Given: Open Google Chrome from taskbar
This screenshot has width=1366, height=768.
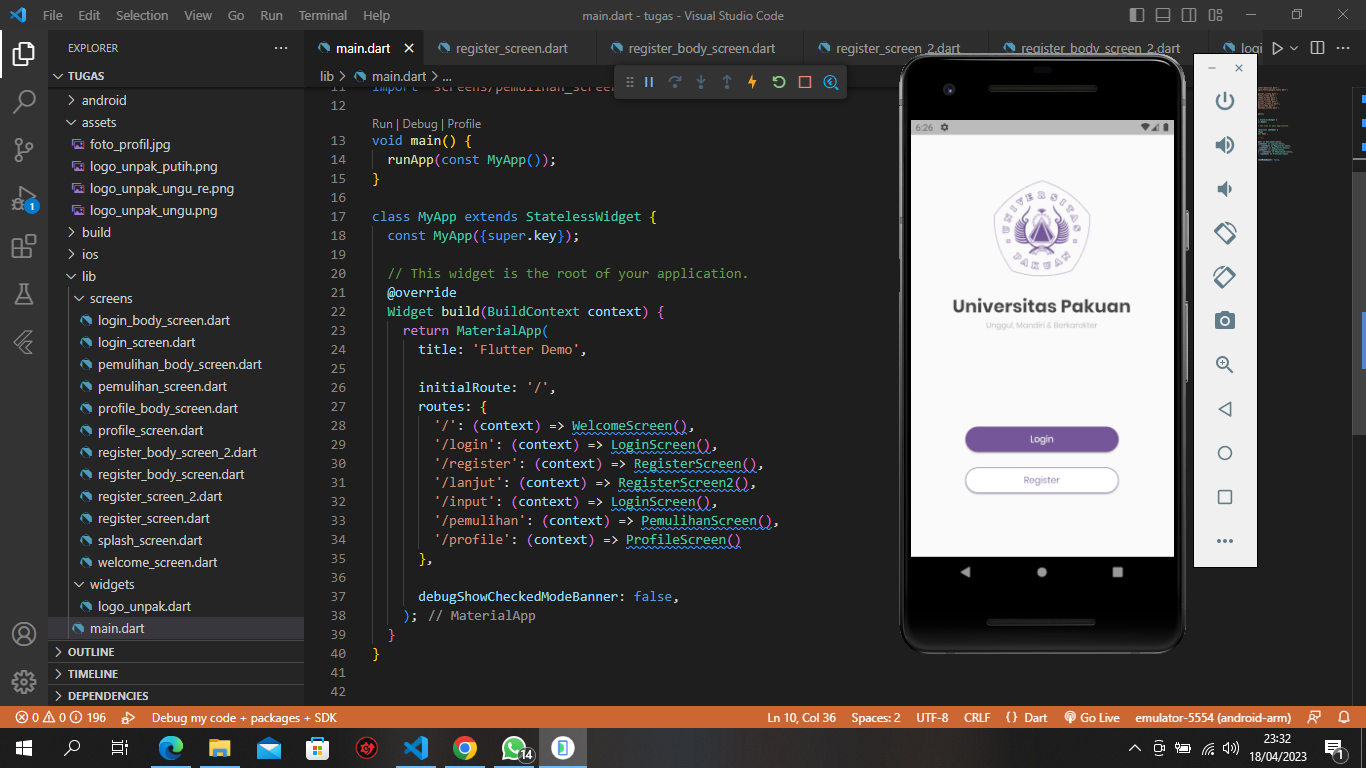Looking at the screenshot, I should click(465, 748).
